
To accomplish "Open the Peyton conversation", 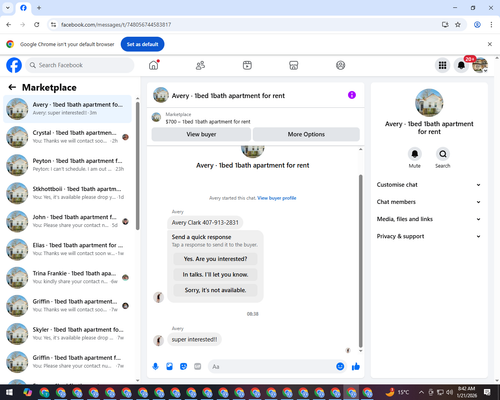I will coord(67,165).
